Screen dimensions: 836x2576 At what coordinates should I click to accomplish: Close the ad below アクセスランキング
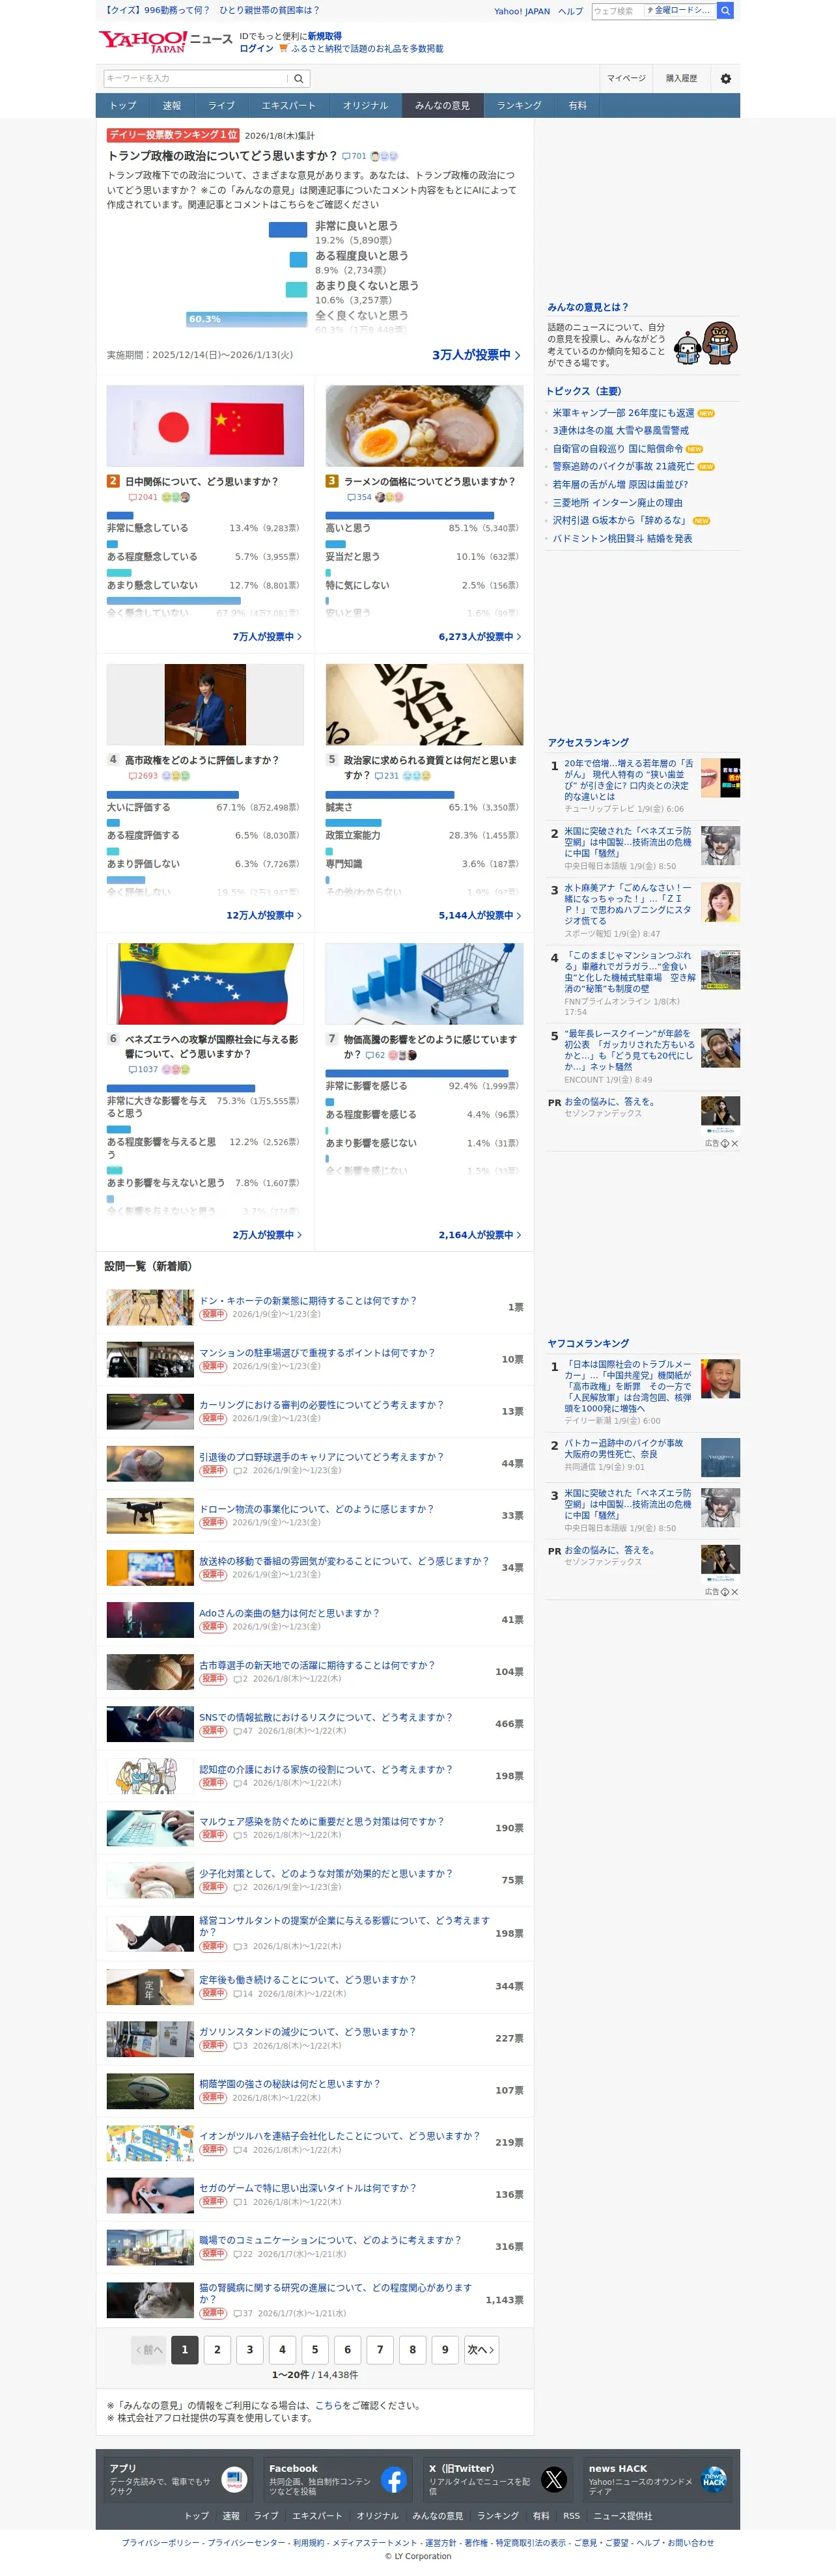tap(735, 1143)
